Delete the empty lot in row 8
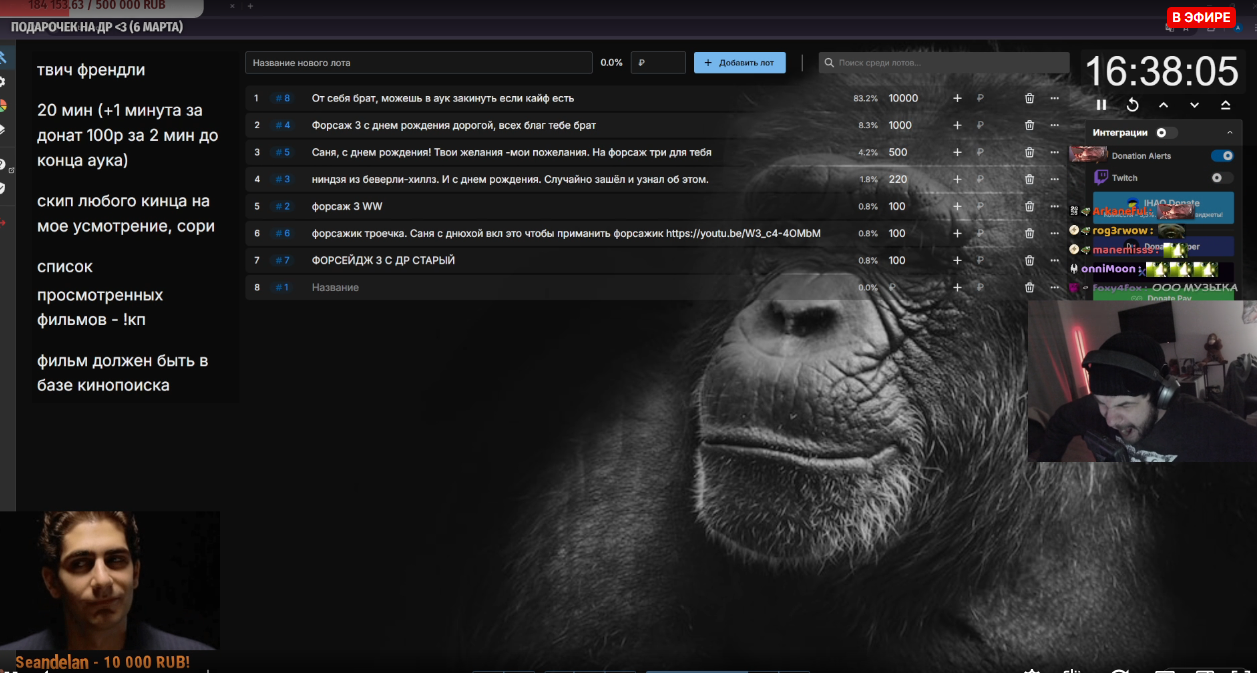Screen dimensions: 1257x673 click(1030, 287)
